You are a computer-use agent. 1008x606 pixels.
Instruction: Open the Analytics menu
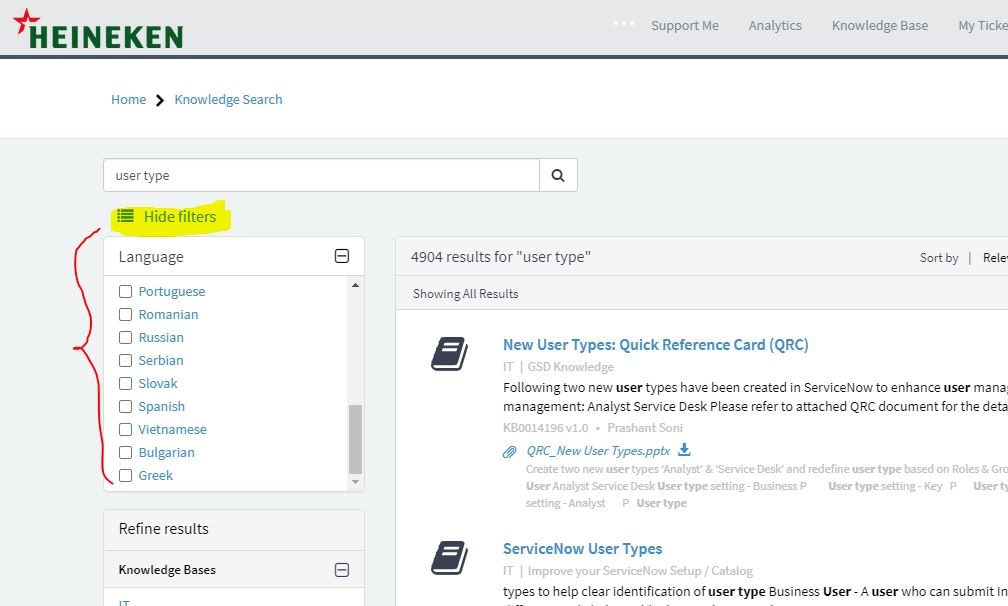(x=775, y=26)
